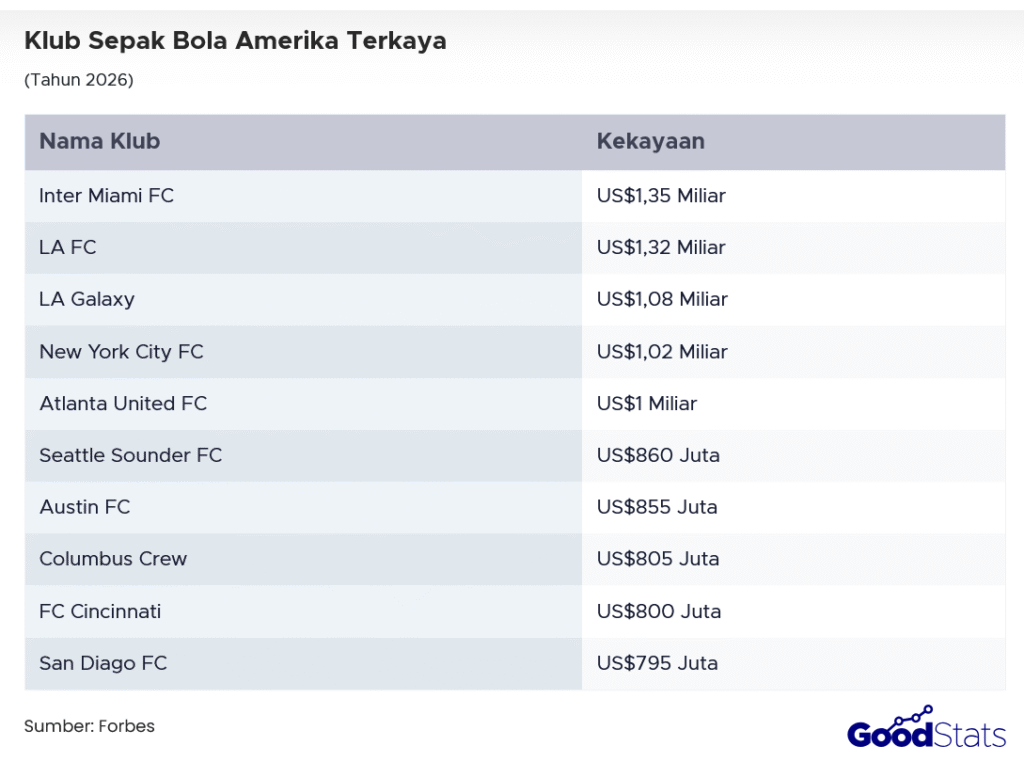Click the 'Sumber: Forbes' source text
Screen dimensions: 1024x762
[x=90, y=726]
